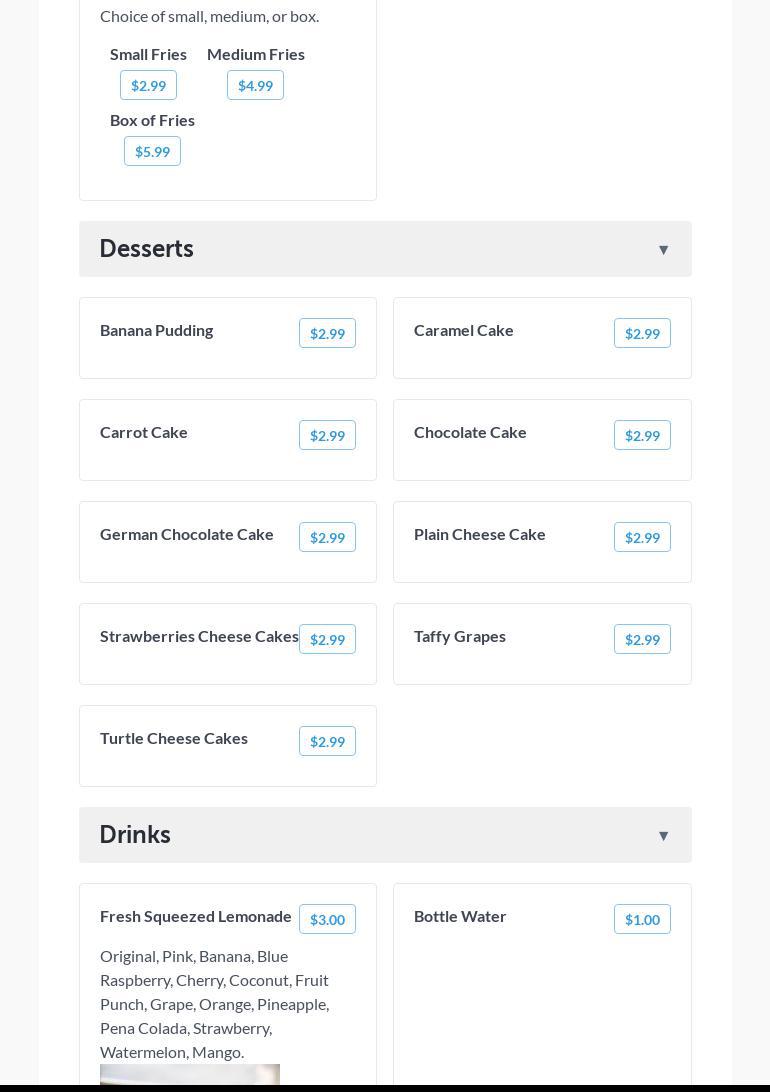The image size is (770, 1092).
Task: Open the Banana Pudding item title
Action: (157, 331)
